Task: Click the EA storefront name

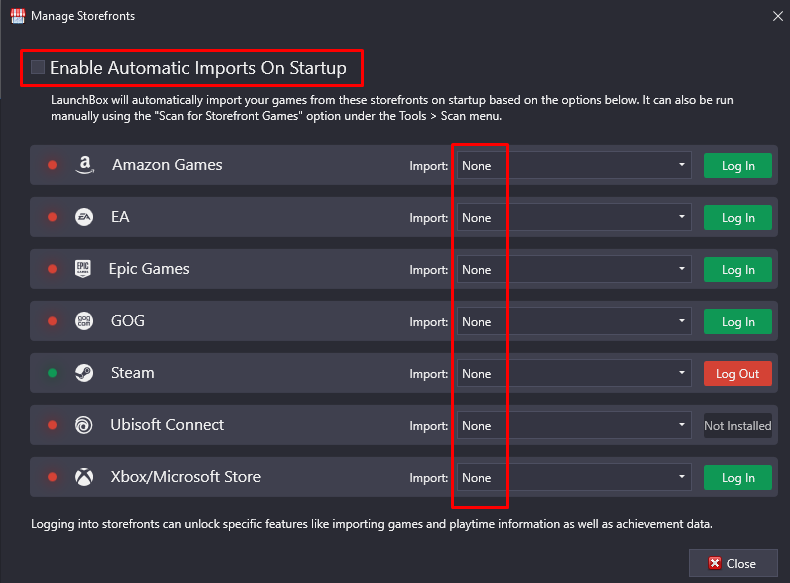Action: (x=120, y=217)
